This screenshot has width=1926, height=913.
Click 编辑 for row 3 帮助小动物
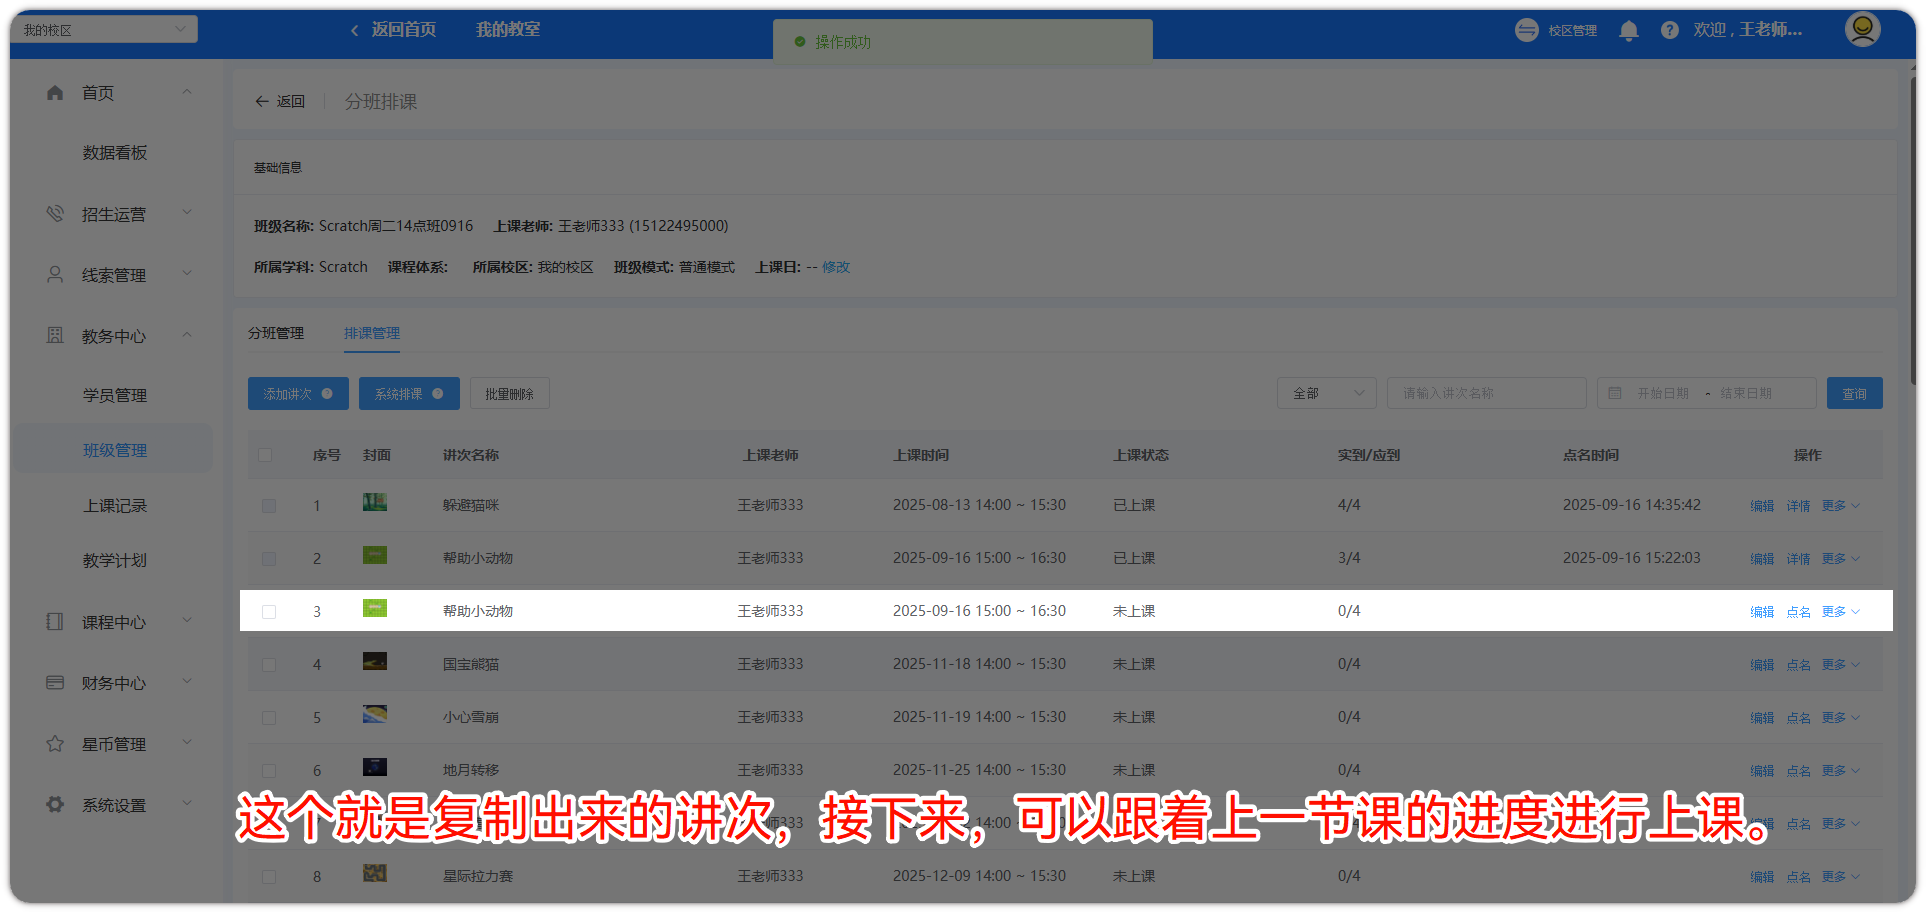1762,612
